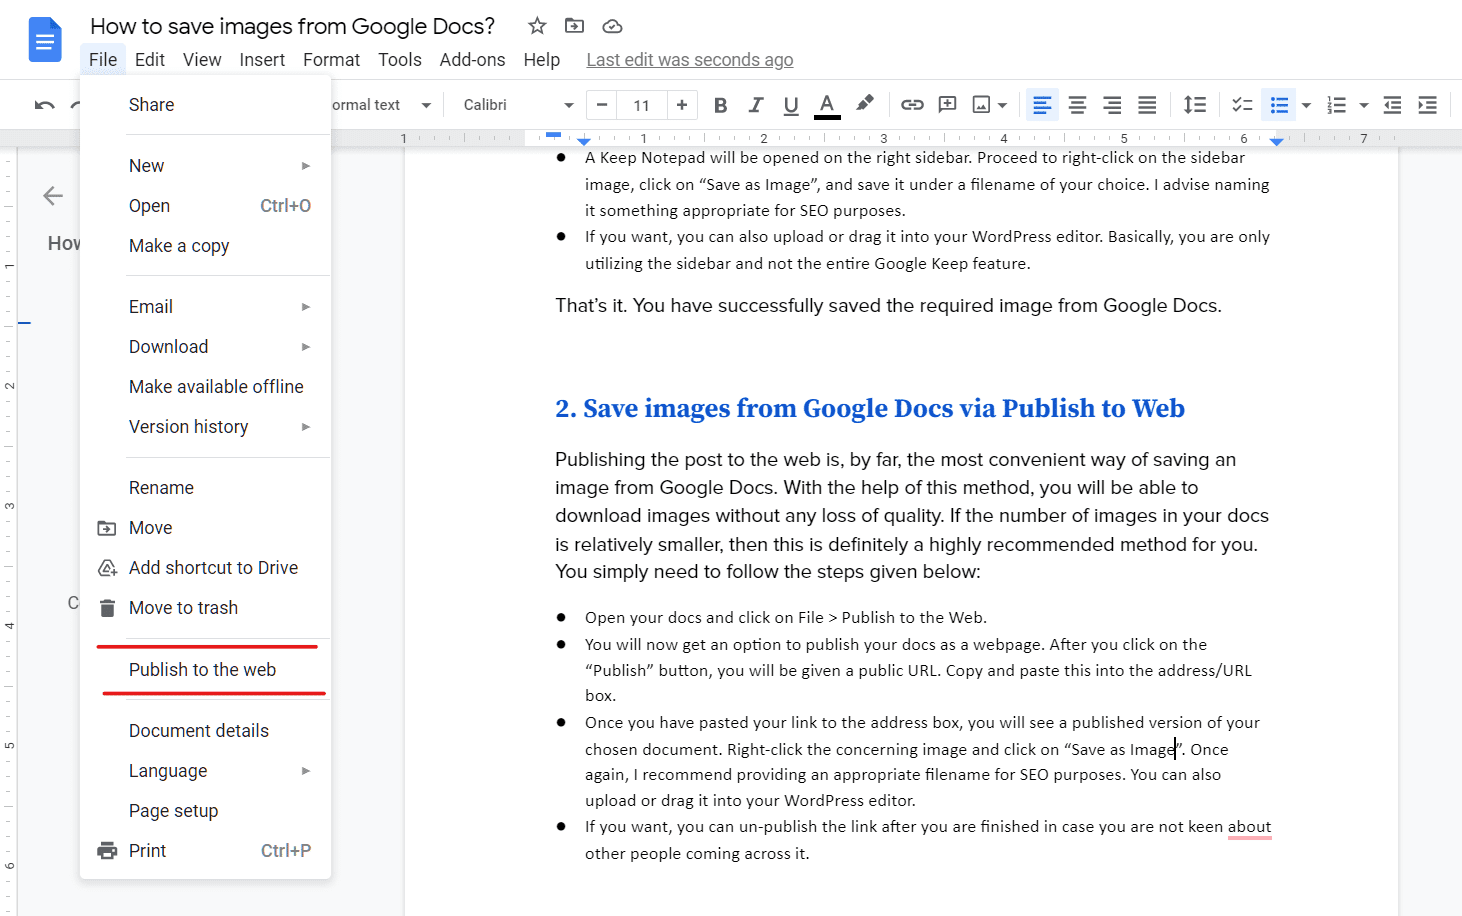
Task: Open the line spacing icon
Action: (1194, 104)
